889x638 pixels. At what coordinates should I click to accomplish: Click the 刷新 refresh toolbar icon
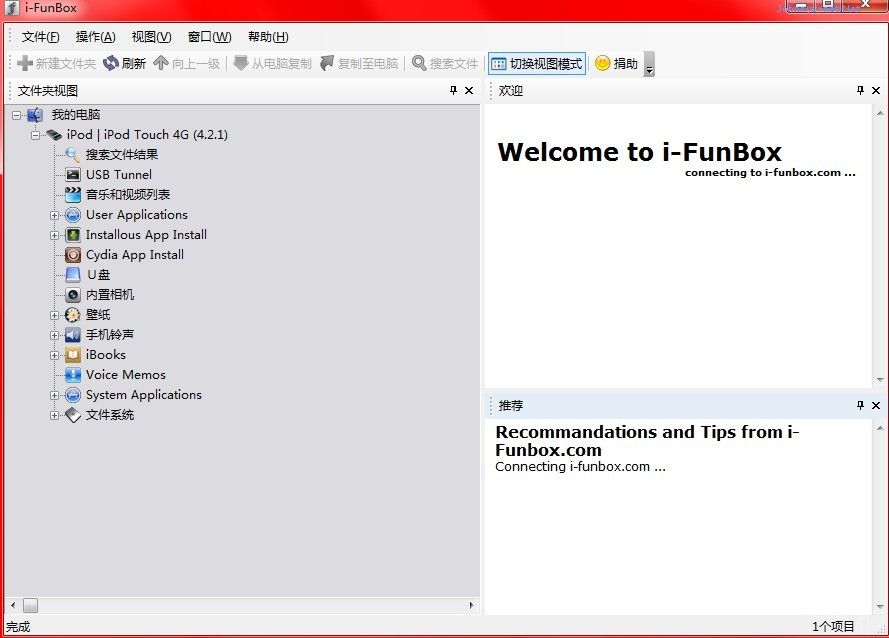click(111, 63)
